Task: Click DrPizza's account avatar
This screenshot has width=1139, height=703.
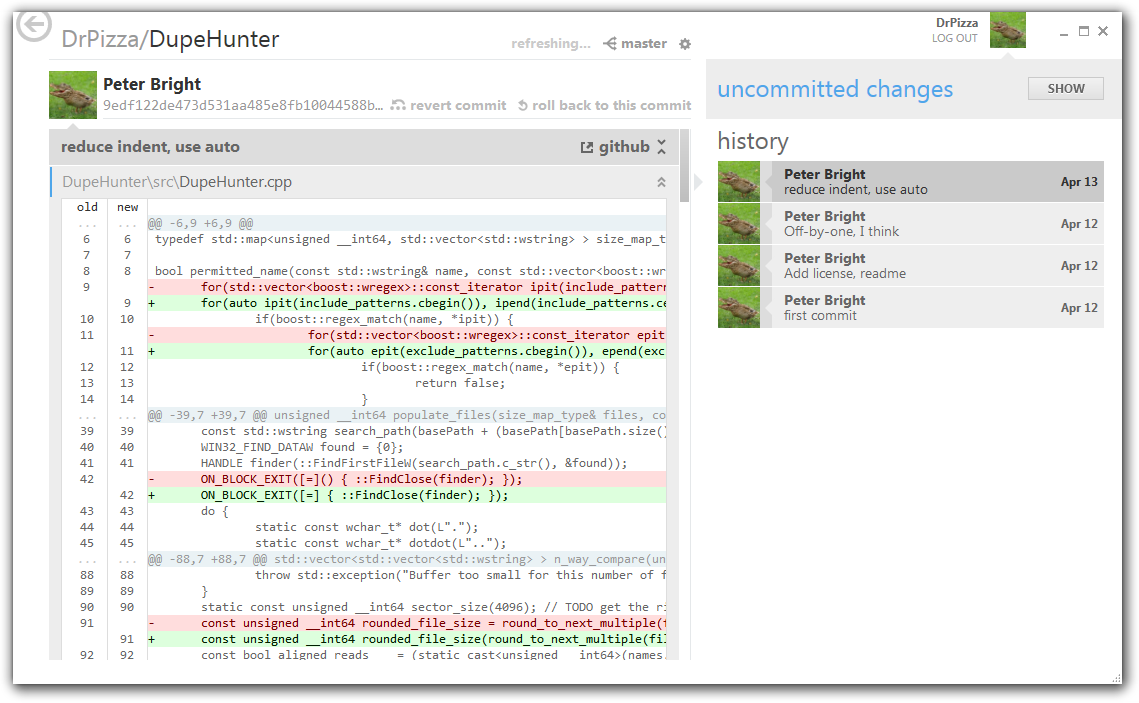Action: [x=1007, y=30]
